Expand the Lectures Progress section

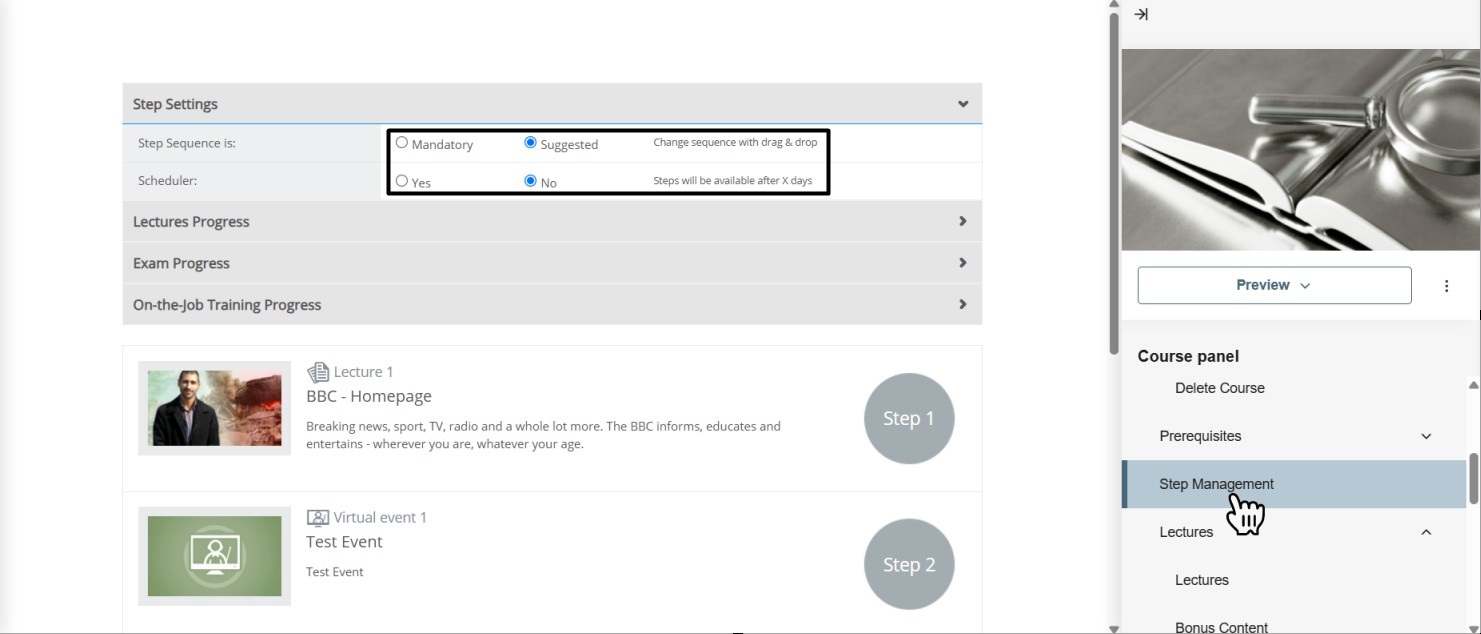pyautogui.click(x=962, y=222)
